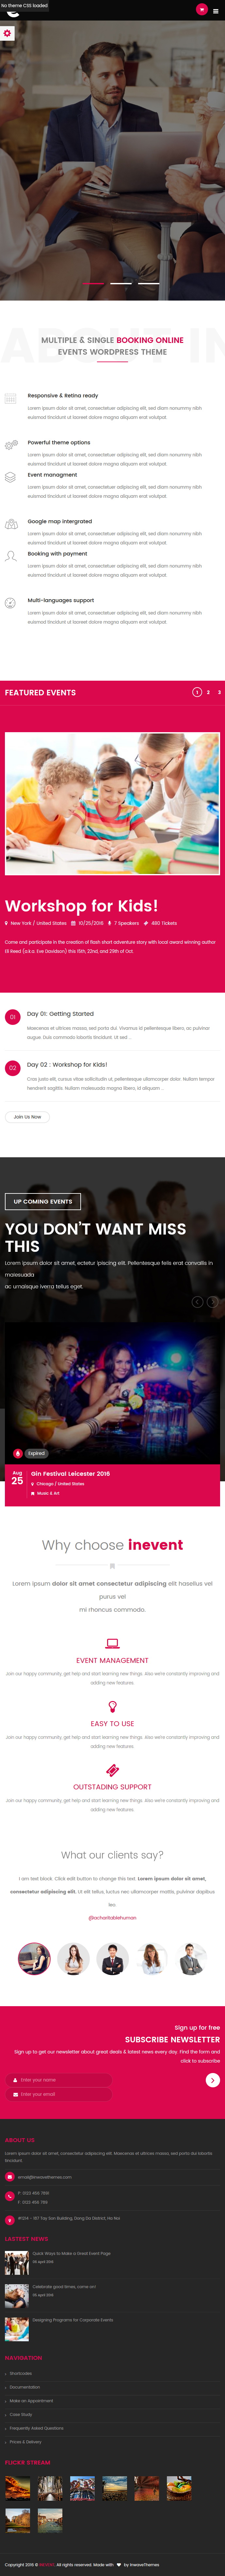Click the Up Coming Events button
The width and height of the screenshot is (225, 2576).
(43, 1201)
